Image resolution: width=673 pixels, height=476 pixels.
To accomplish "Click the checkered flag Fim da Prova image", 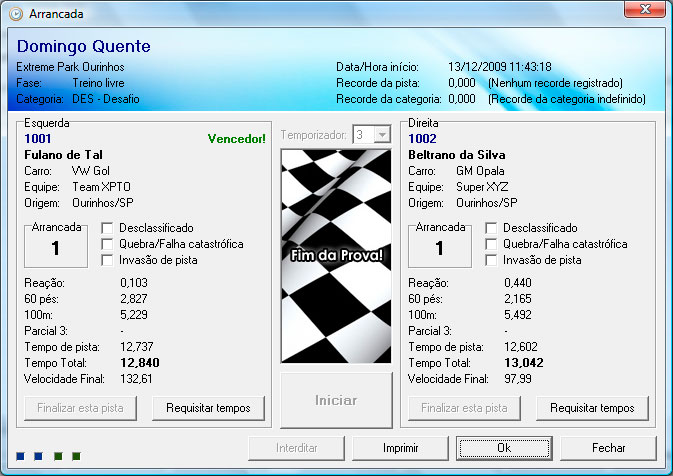I will pyautogui.click(x=336, y=256).
